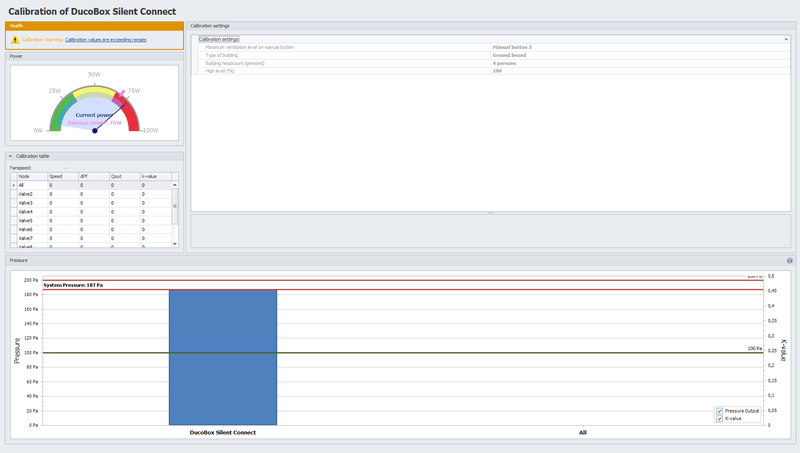Click the '4 persons' value
800x453 pixels.
point(504,63)
